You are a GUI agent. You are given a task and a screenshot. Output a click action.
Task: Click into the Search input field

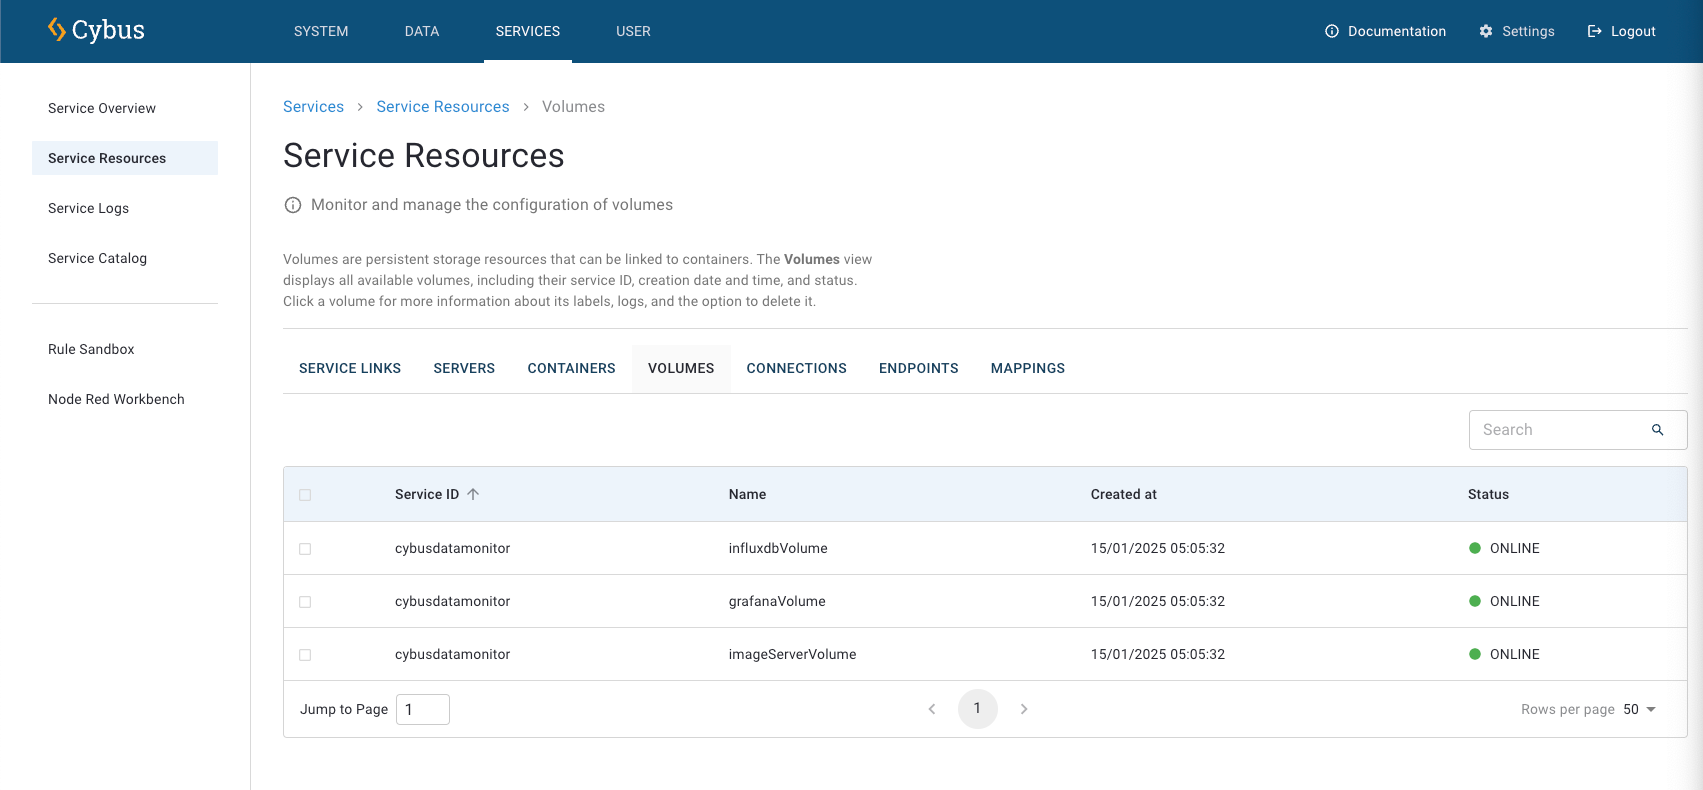coord(1558,430)
